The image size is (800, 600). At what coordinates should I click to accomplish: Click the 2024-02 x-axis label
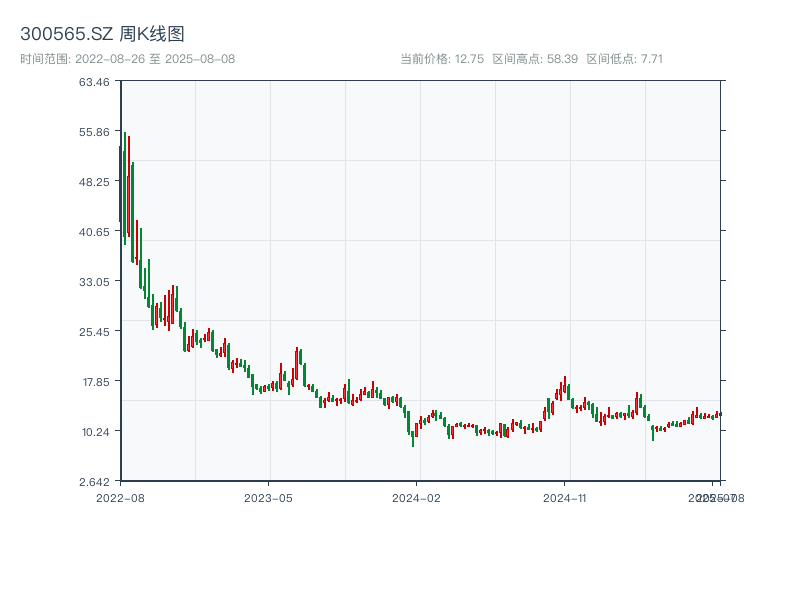(417, 497)
